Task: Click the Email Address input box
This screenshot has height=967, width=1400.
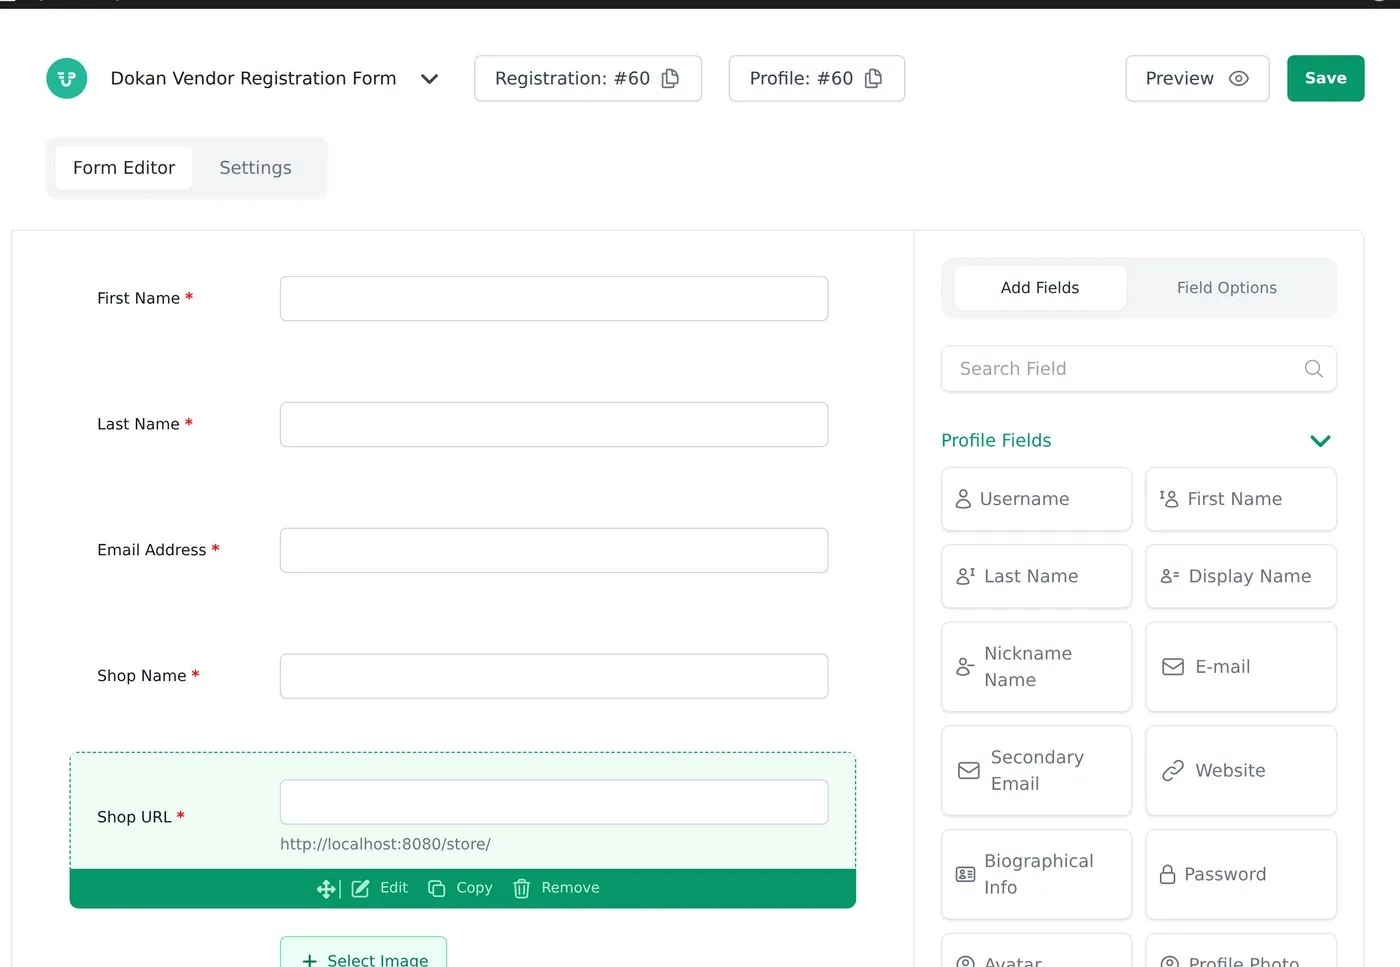Action: (554, 551)
